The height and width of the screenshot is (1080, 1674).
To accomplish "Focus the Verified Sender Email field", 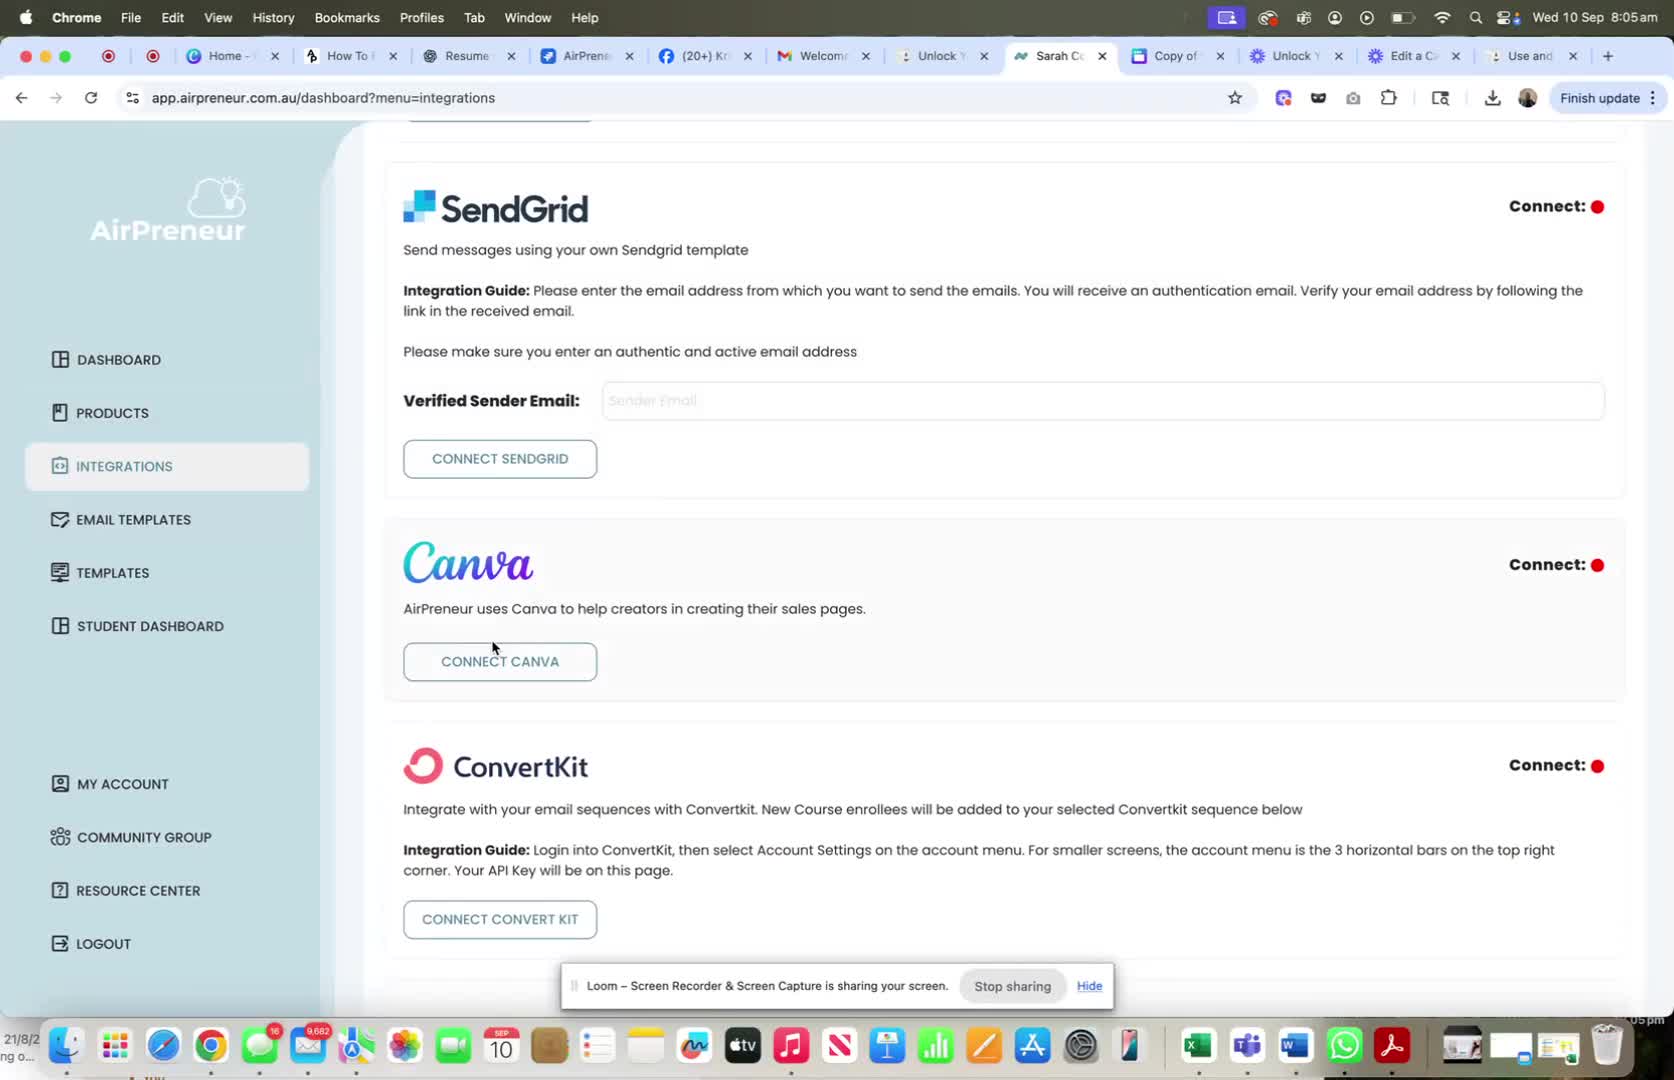I will click(x=1103, y=401).
